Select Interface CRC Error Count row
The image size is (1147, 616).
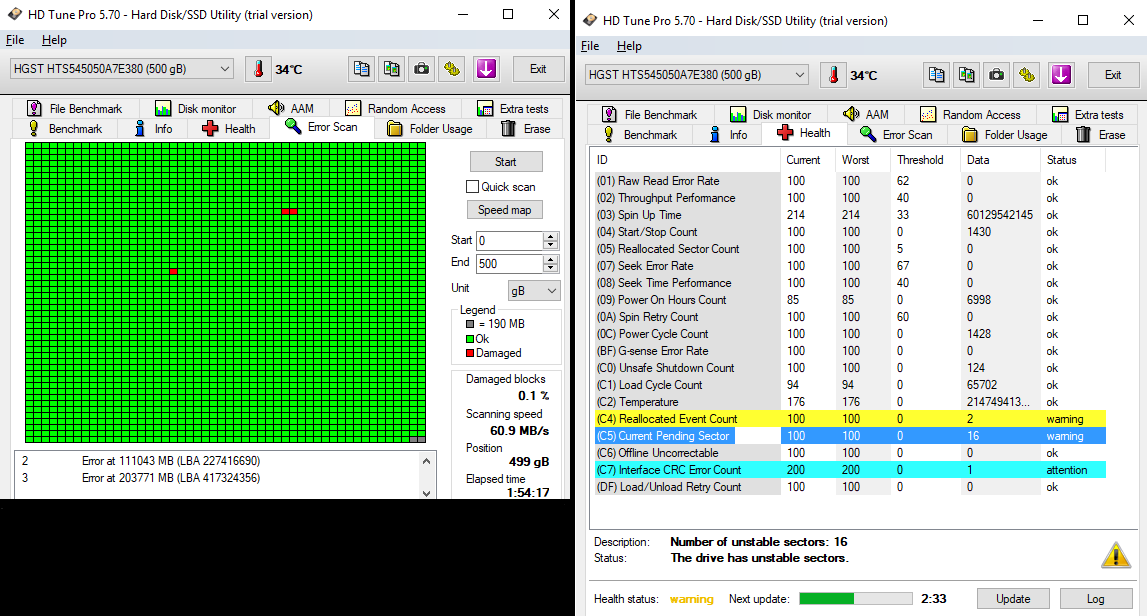click(849, 470)
